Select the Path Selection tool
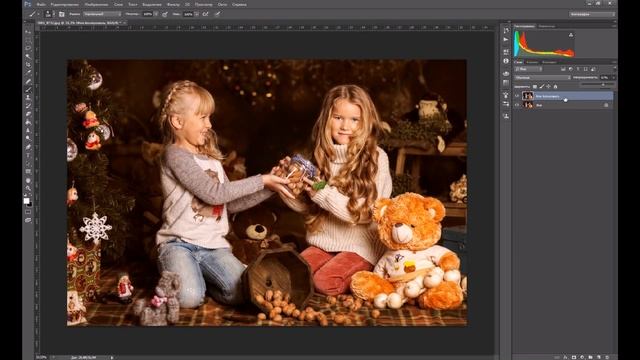The height and width of the screenshot is (360, 640). (x=27, y=164)
